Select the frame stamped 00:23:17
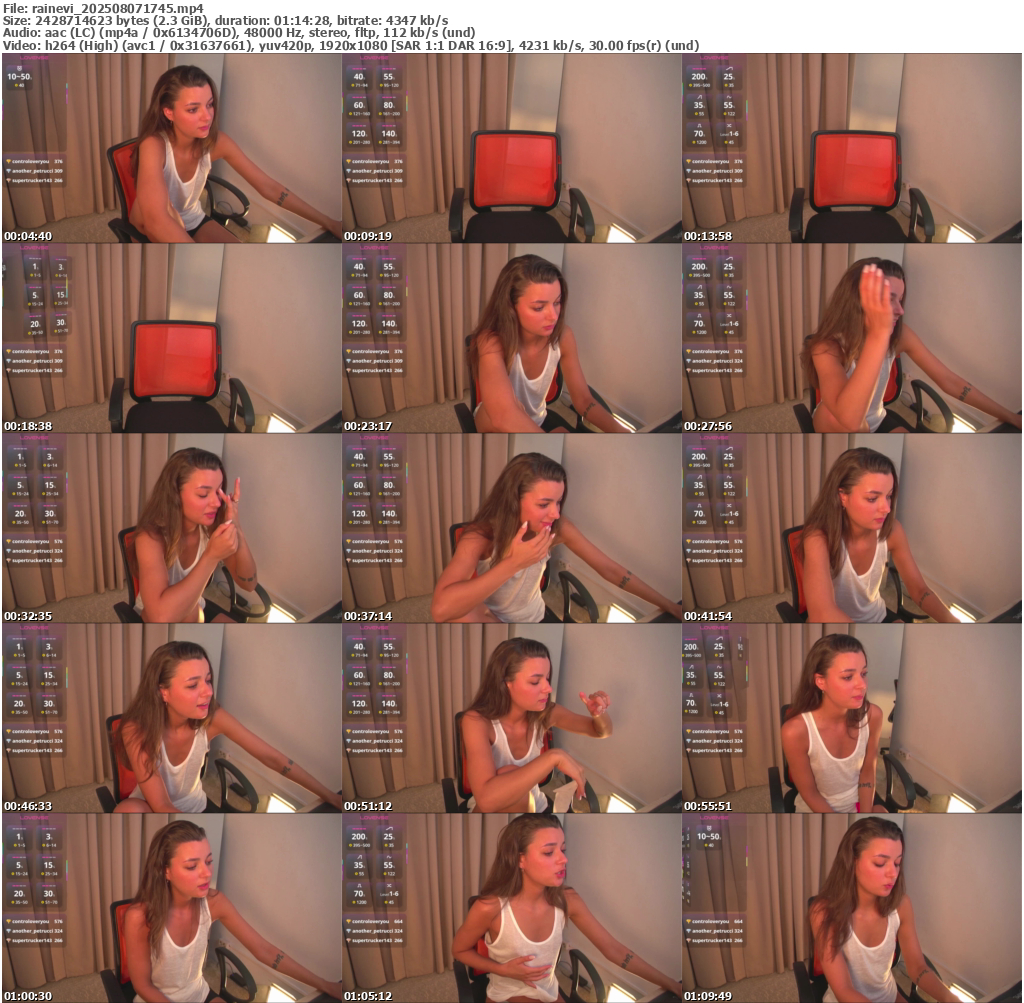The width and height of the screenshot is (1024, 1003). [x=512, y=338]
